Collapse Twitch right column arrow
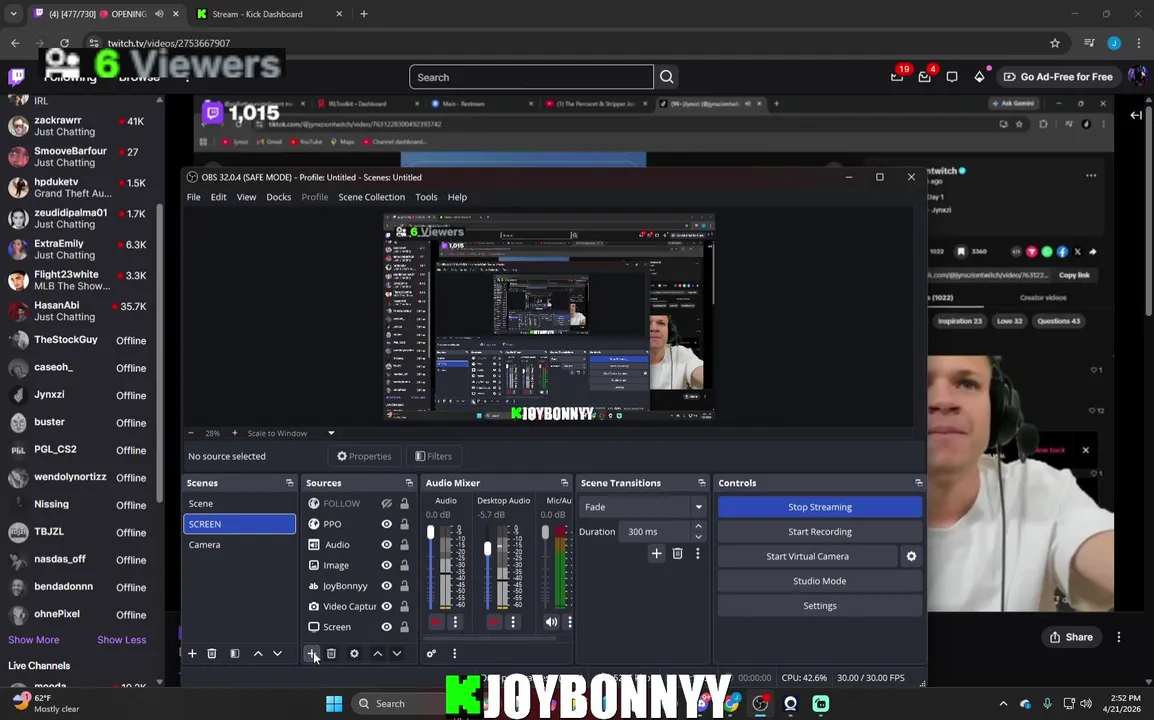 [1136, 115]
